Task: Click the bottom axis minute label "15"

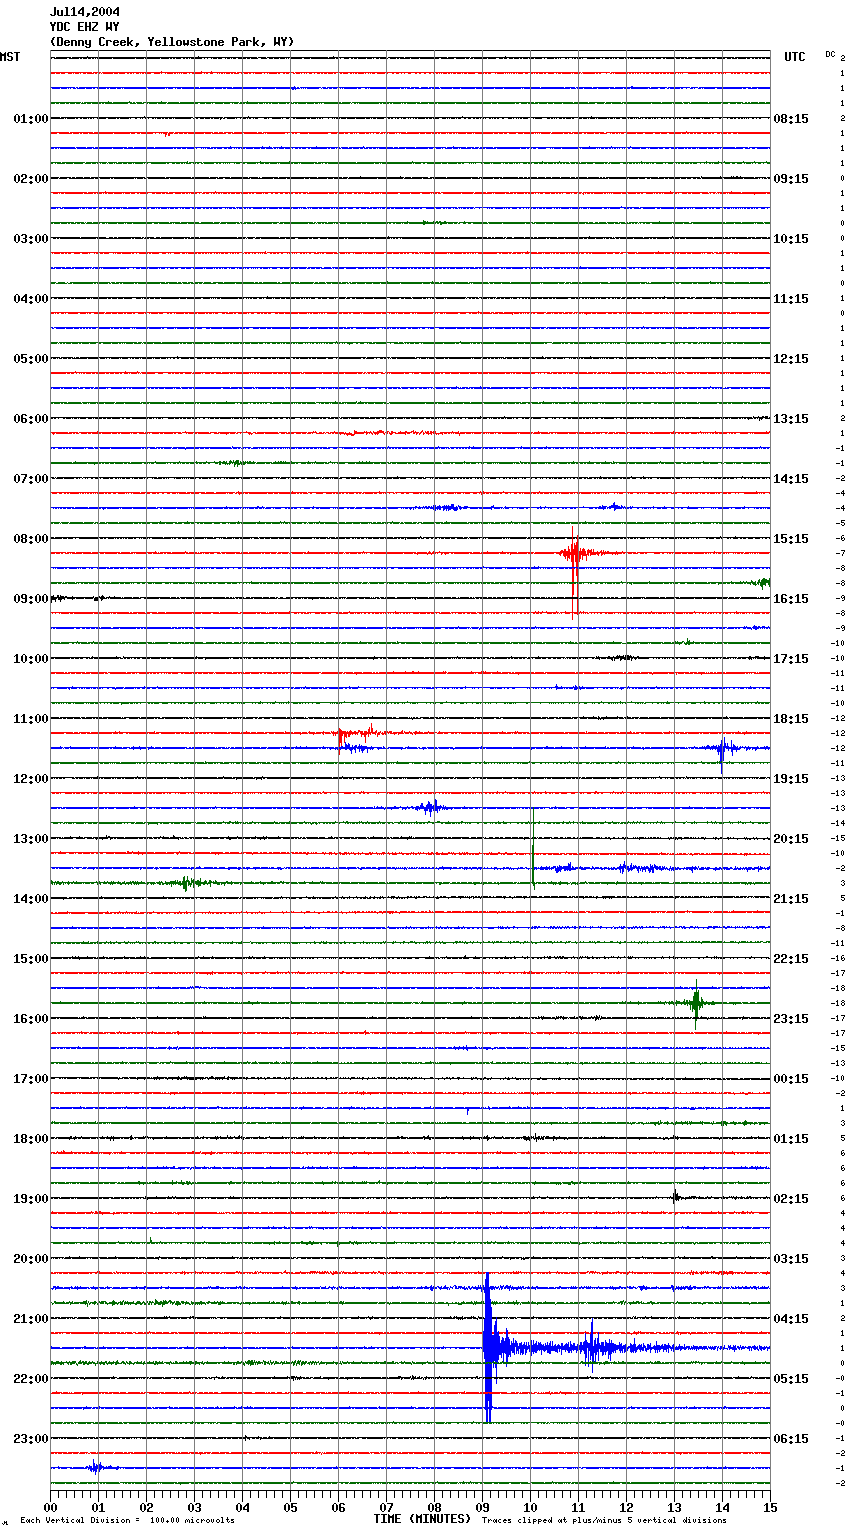Action: (x=770, y=1507)
